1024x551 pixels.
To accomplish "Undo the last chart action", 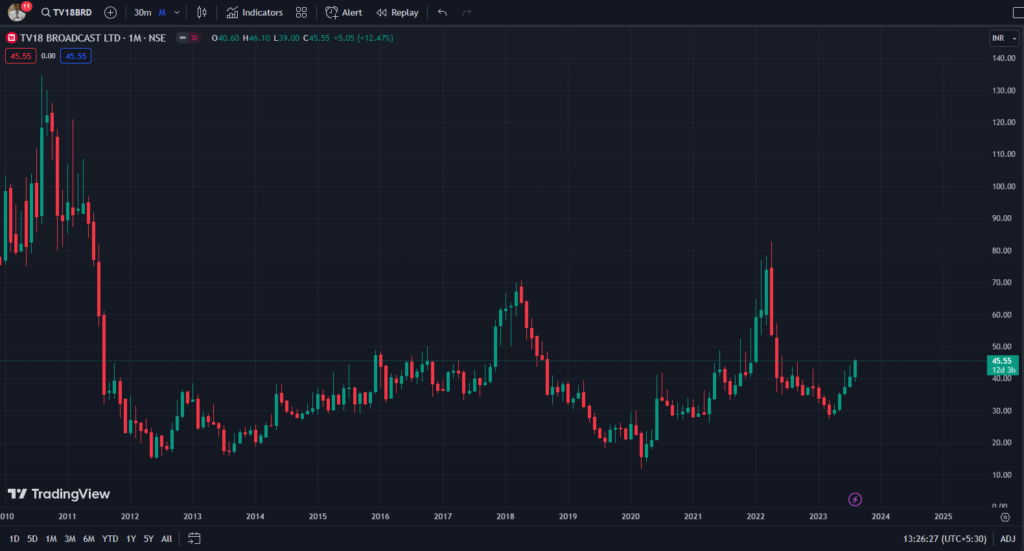I will click(442, 12).
